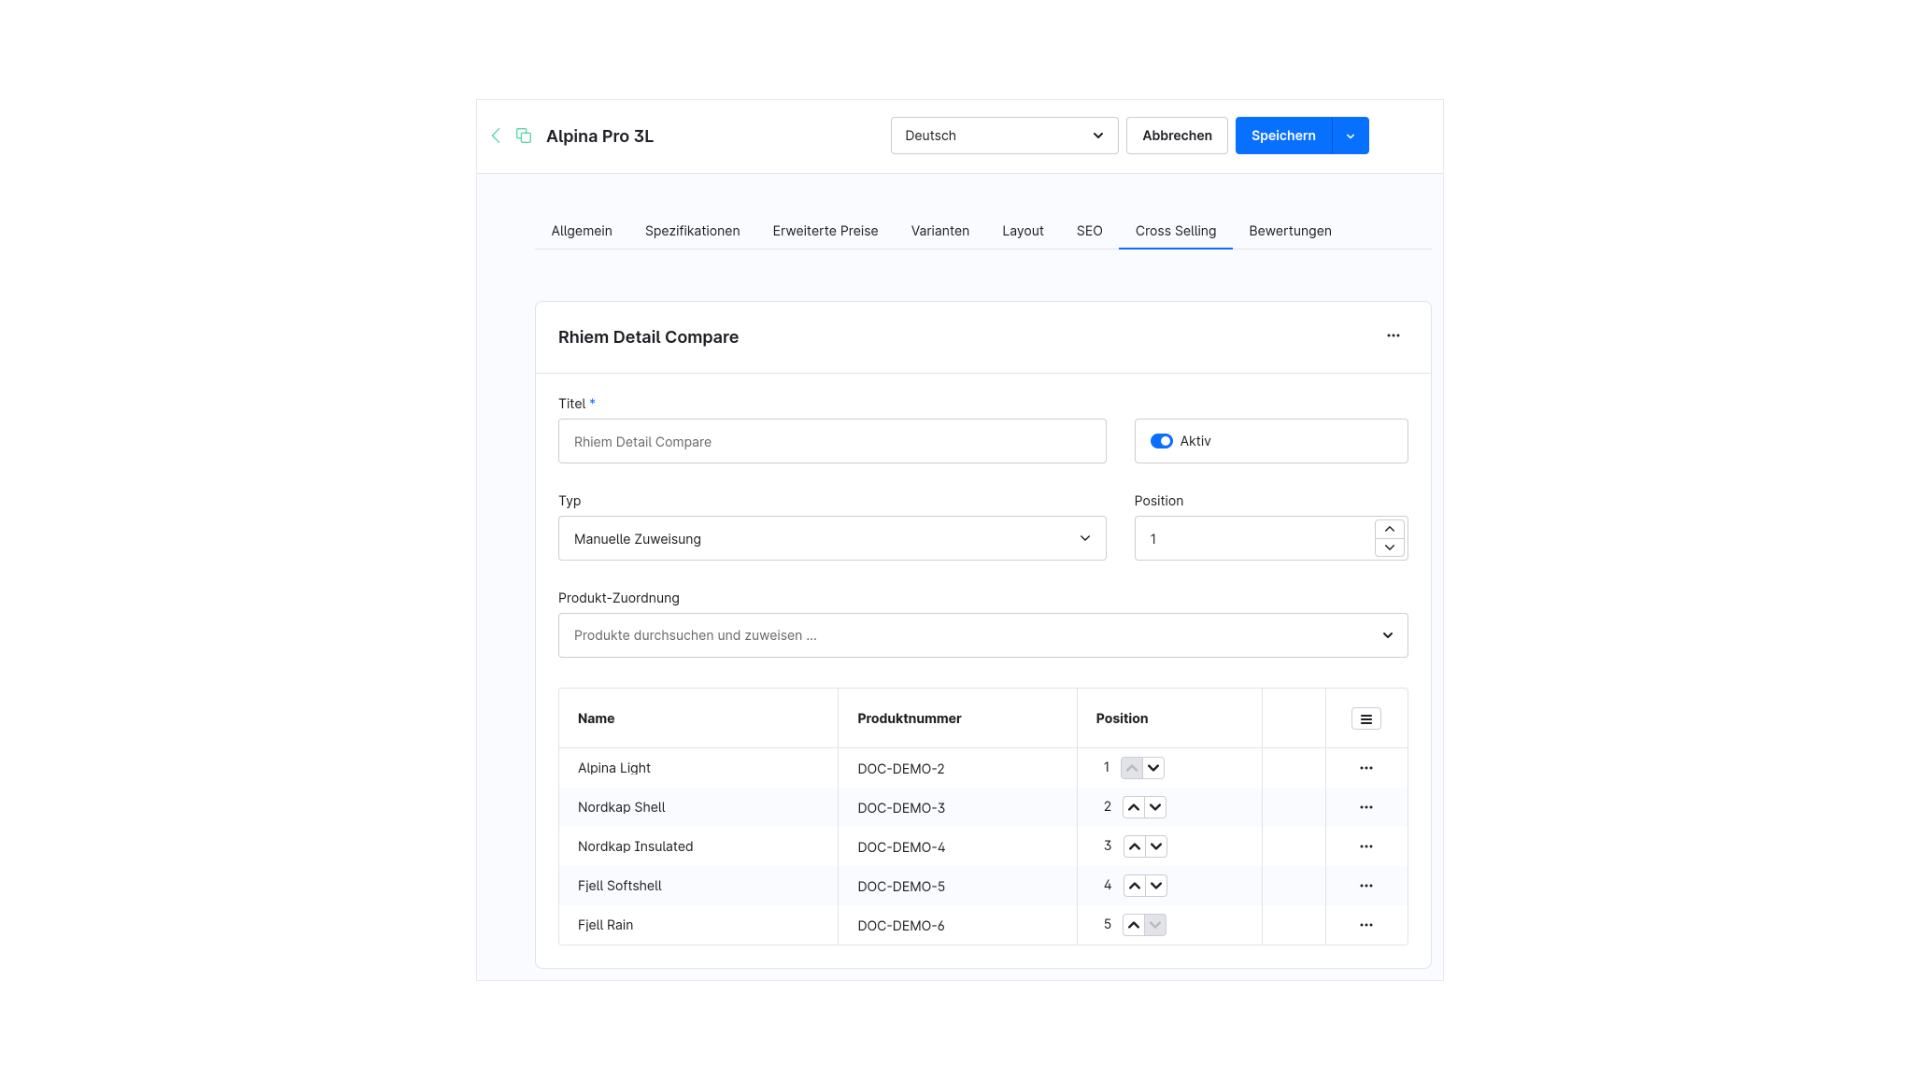Open table column settings list icon
The width and height of the screenshot is (1920, 1080).
pos(1366,719)
